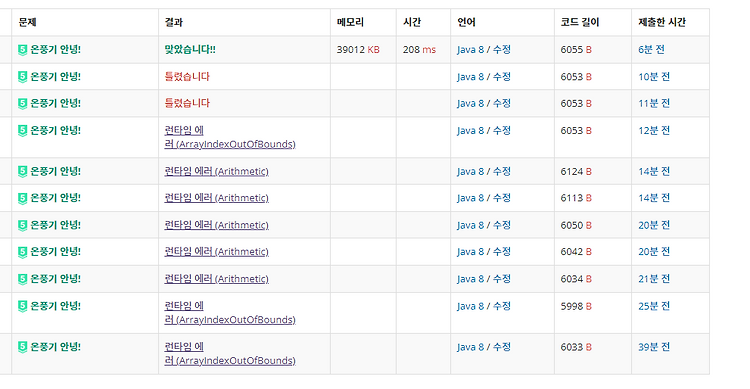Open ArrayIndexOutOfBounds runtime error in 39분 전 row
The width and height of the screenshot is (750, 389).
[230, 354]
